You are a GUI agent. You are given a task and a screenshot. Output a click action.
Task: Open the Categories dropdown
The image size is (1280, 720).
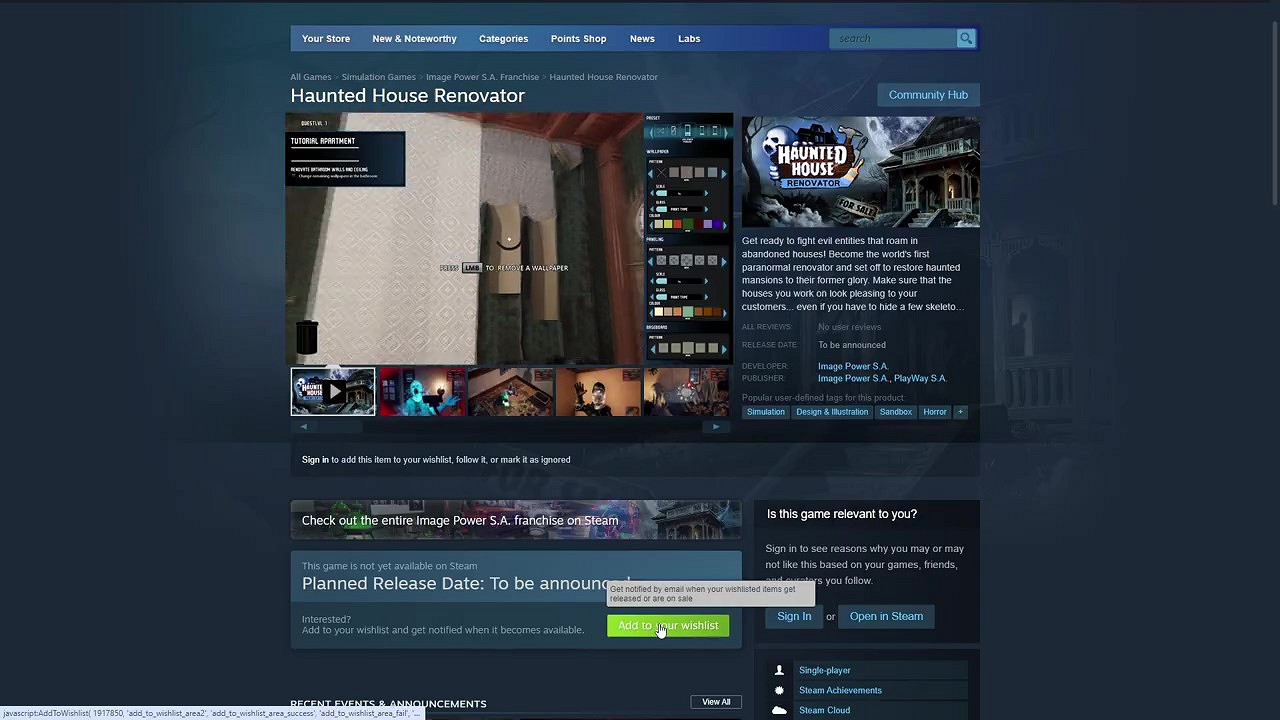click(x=503, y=39)
